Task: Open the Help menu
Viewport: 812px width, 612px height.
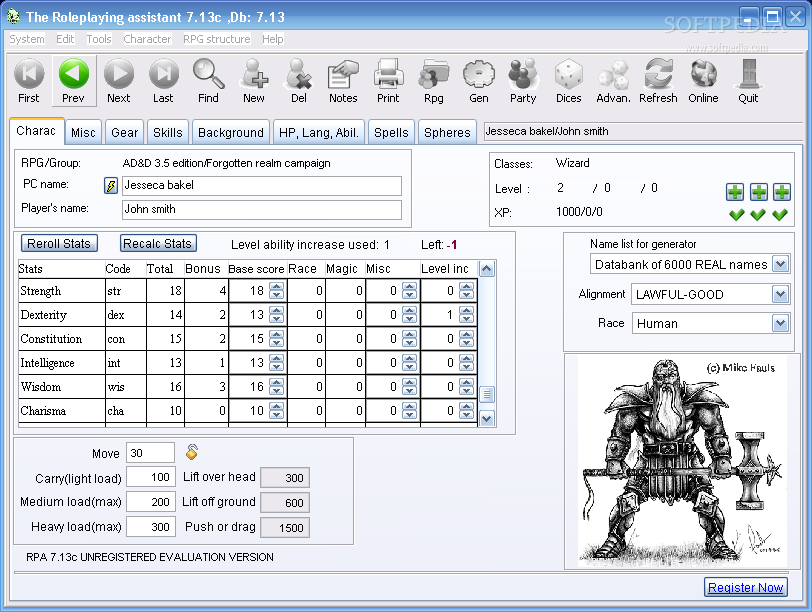Action: coord(272,39)
